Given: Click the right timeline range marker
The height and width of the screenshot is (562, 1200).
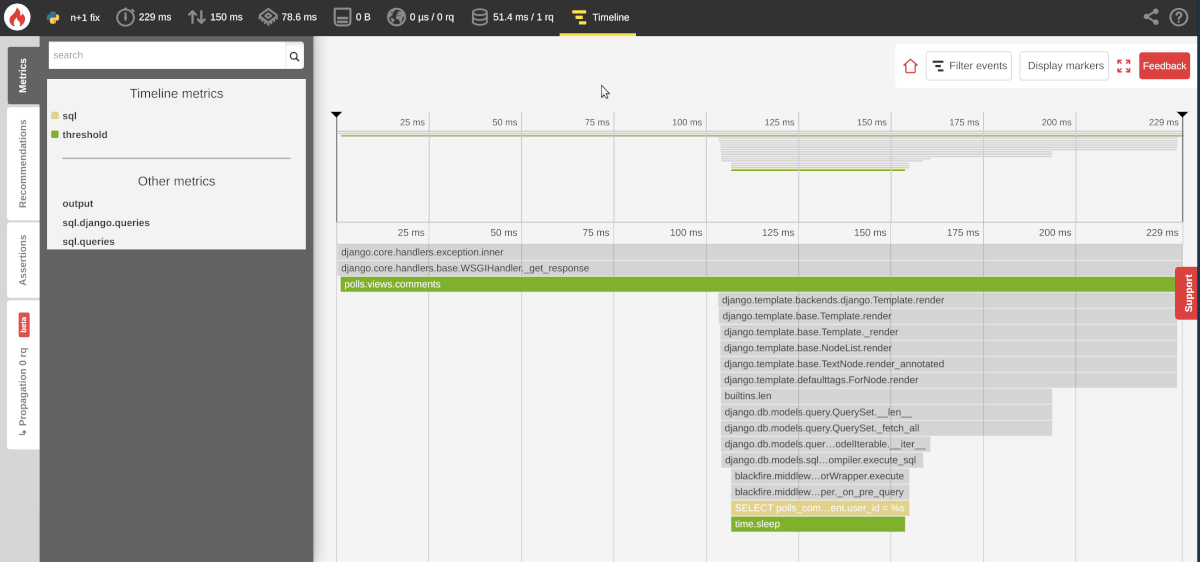Looking at the screenshot, I should coord(1182,116).
